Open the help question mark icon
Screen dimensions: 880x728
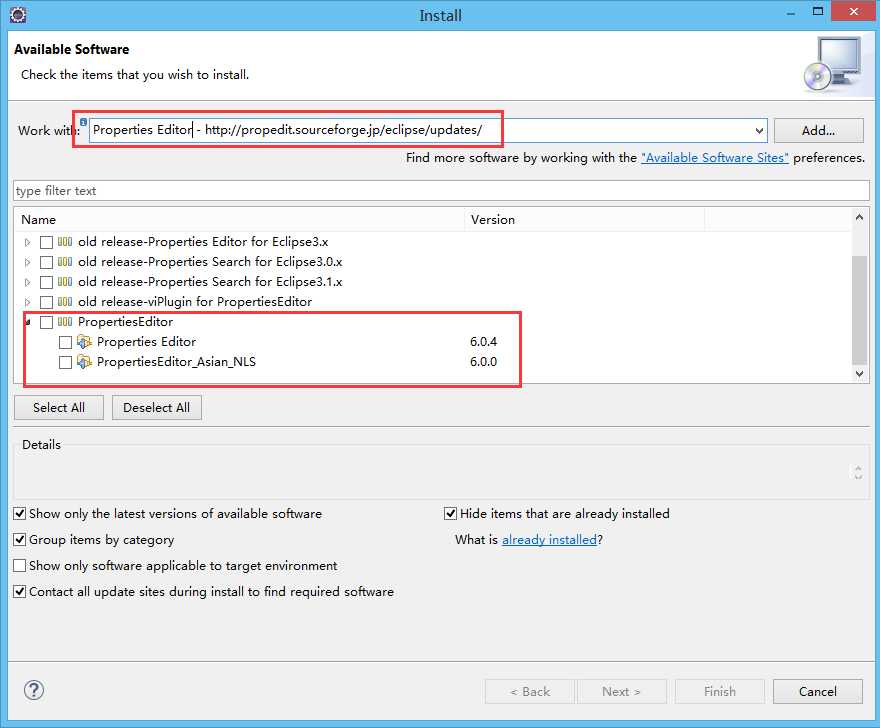[x=34, y=690]
